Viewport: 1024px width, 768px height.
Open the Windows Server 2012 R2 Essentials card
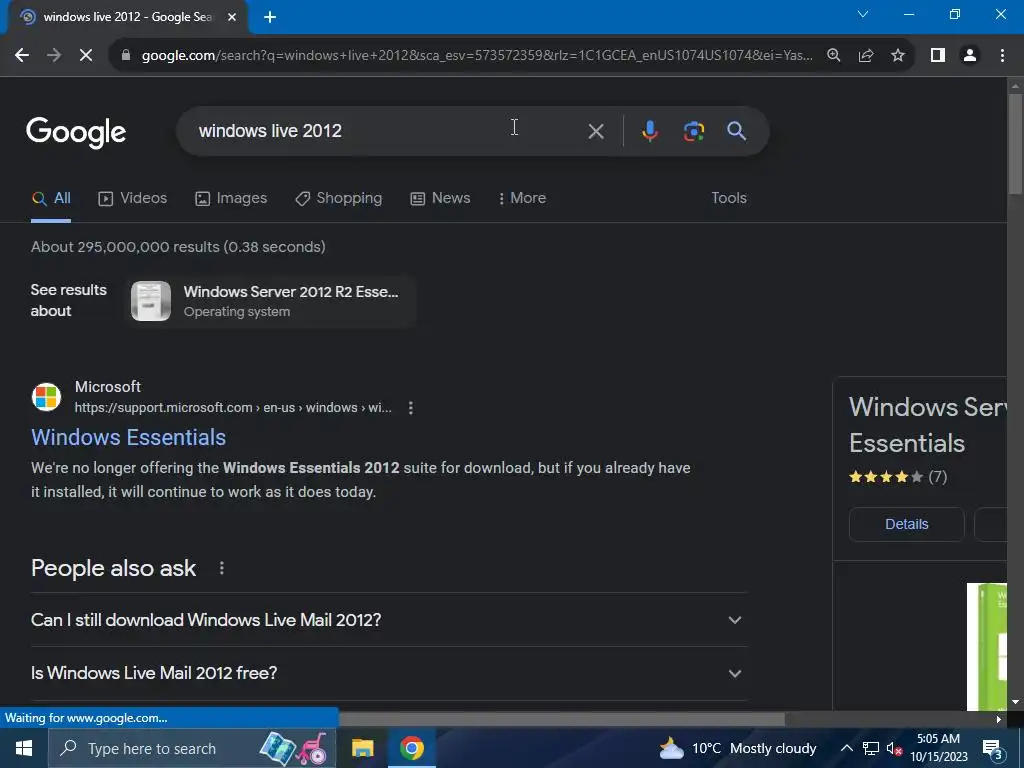[270, 301]
